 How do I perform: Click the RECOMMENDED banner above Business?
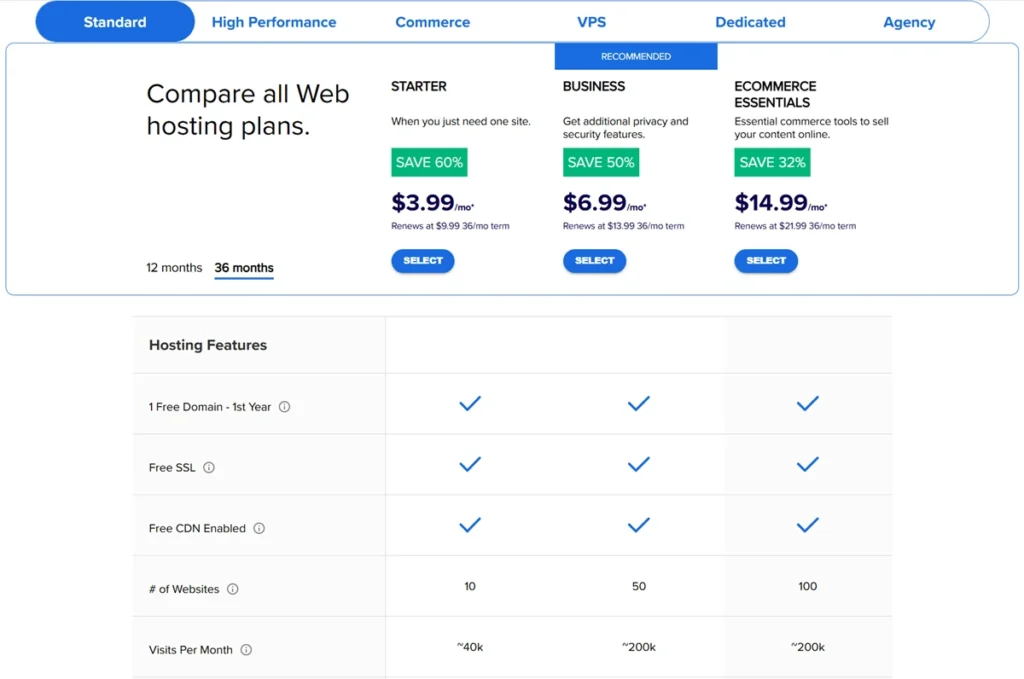[635, 56]
